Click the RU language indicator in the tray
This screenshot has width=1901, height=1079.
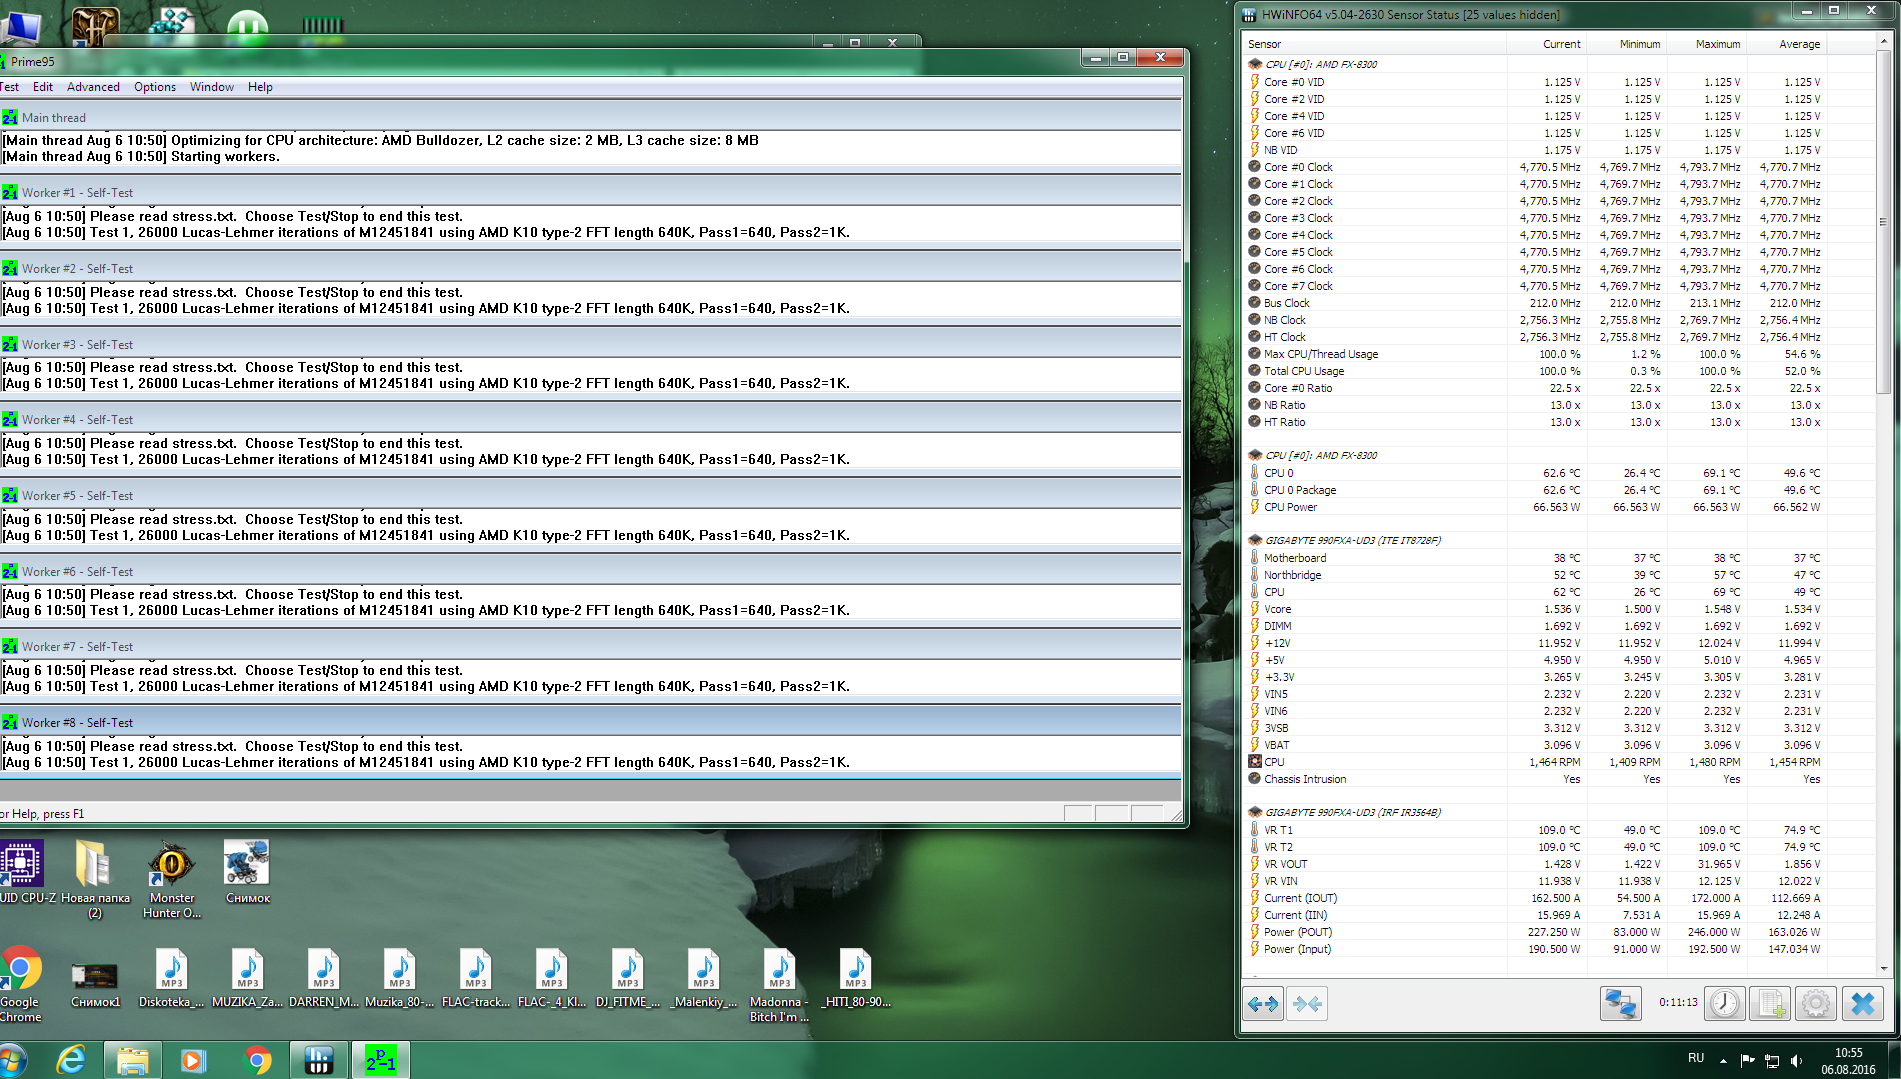tap(1696, 1058)
